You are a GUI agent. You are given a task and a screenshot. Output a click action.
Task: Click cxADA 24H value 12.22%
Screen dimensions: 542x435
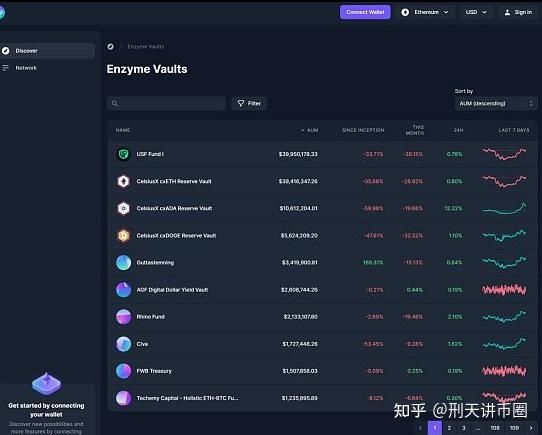tap(453, 208)
